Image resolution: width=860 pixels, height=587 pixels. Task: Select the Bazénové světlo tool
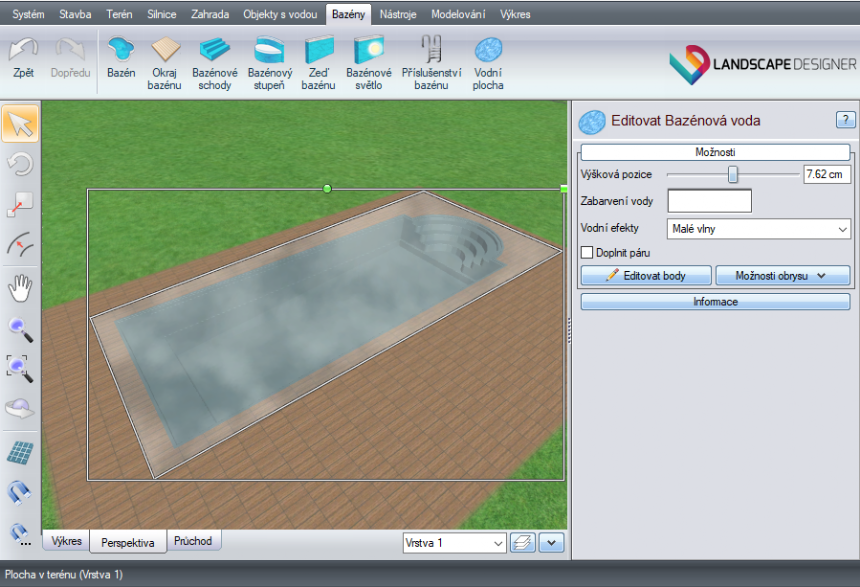[x=369, y=63]
